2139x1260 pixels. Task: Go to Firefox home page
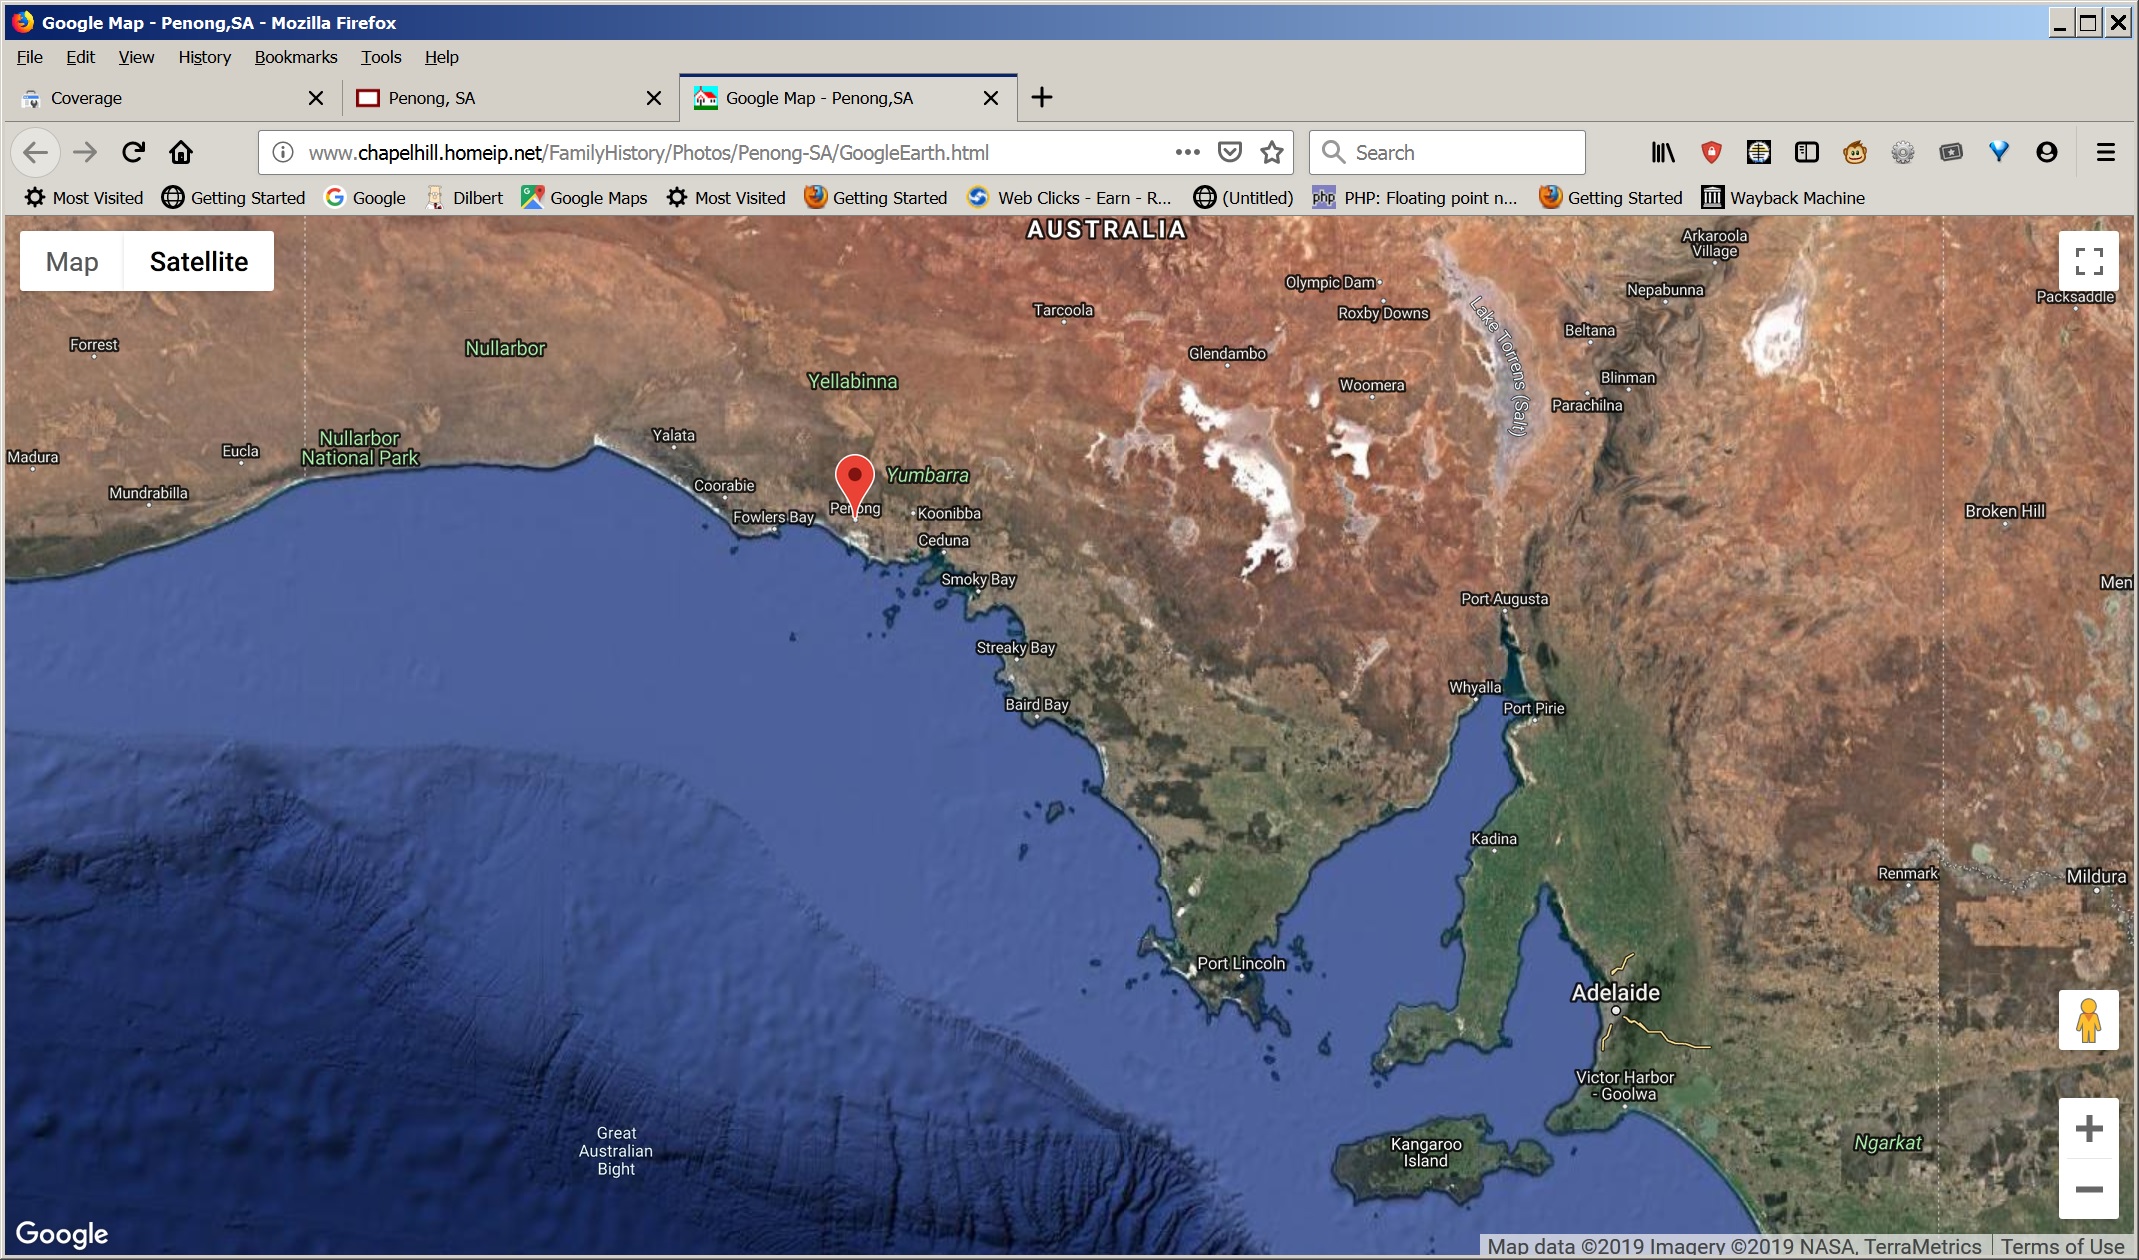tap(181, 152)
